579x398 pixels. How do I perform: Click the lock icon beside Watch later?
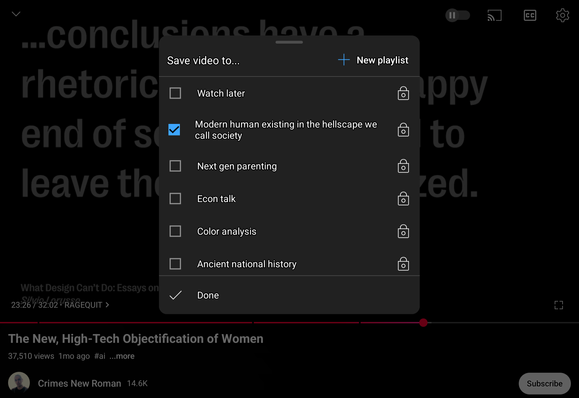403,93
